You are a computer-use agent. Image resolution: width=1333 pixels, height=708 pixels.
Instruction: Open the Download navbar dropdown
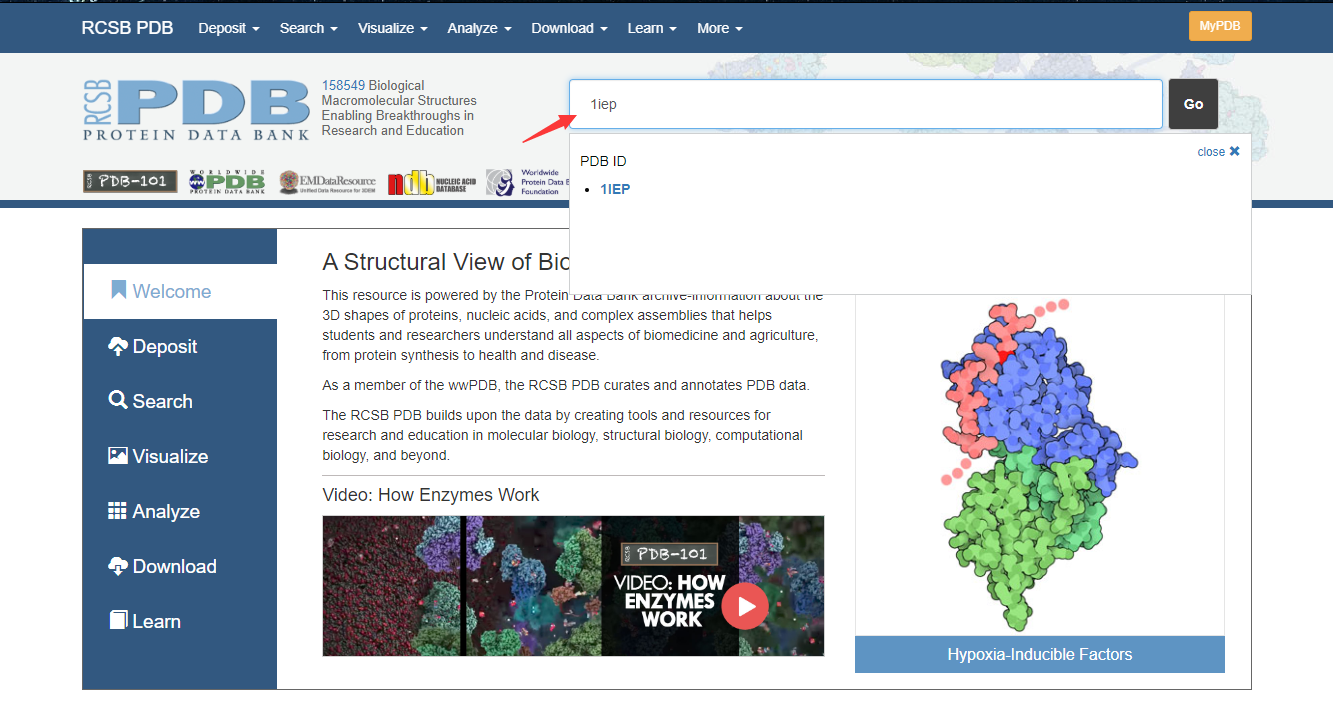pyautogui.click(x=570, y=28)
